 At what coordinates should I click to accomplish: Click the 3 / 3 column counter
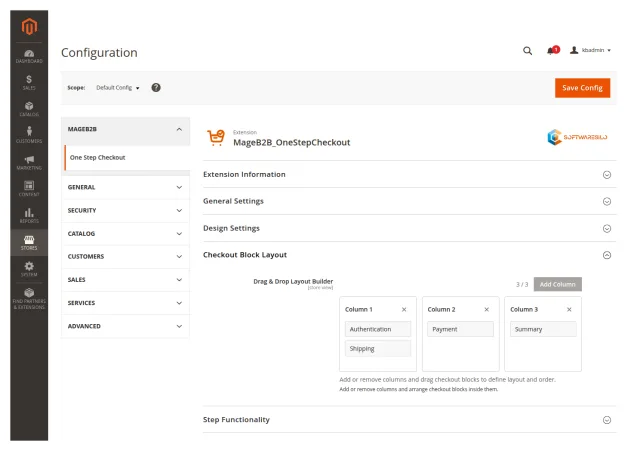click(522, 284)
